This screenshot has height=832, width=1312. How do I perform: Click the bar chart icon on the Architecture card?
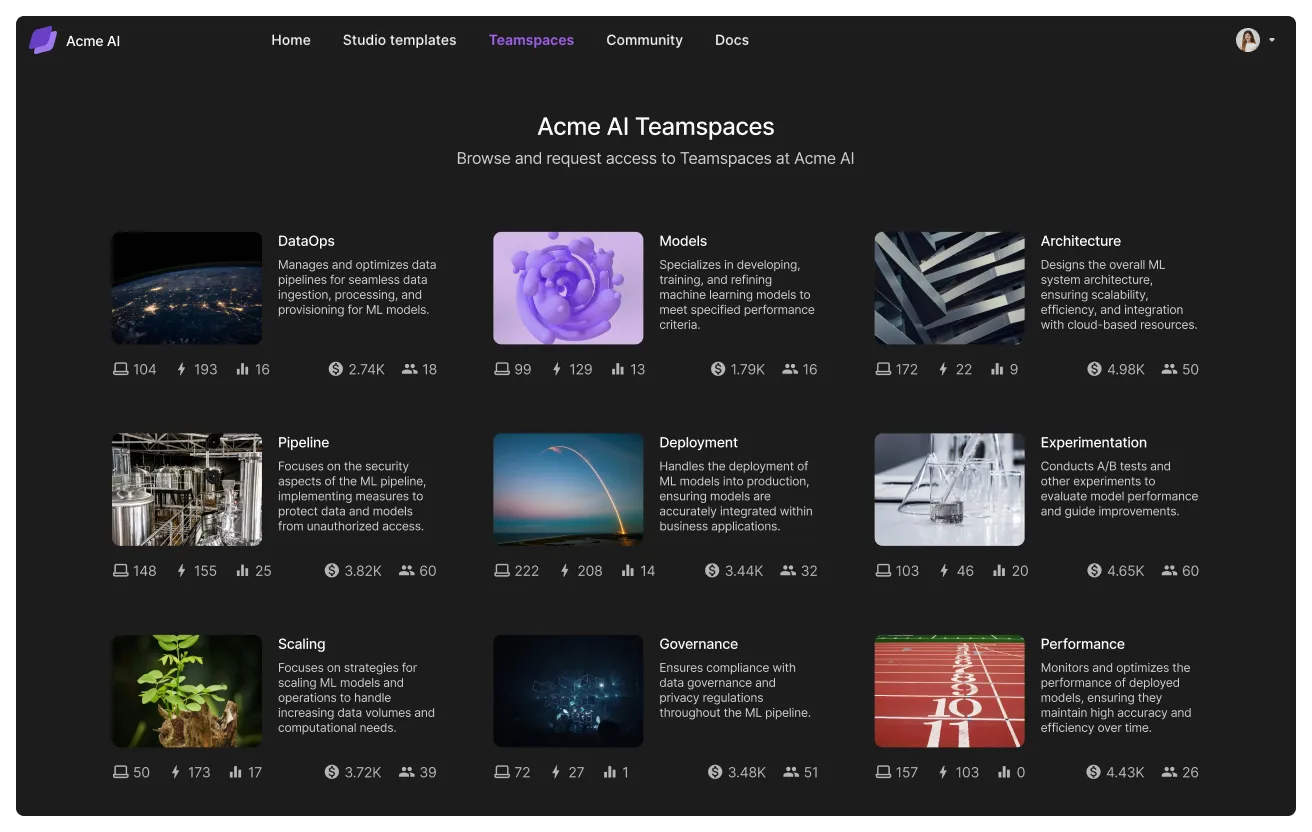coord(997,369)
